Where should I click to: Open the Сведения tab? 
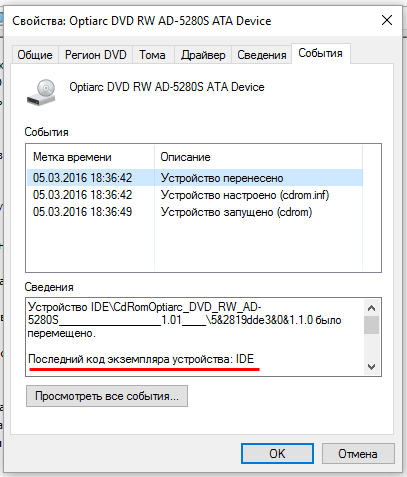point(262,55)
